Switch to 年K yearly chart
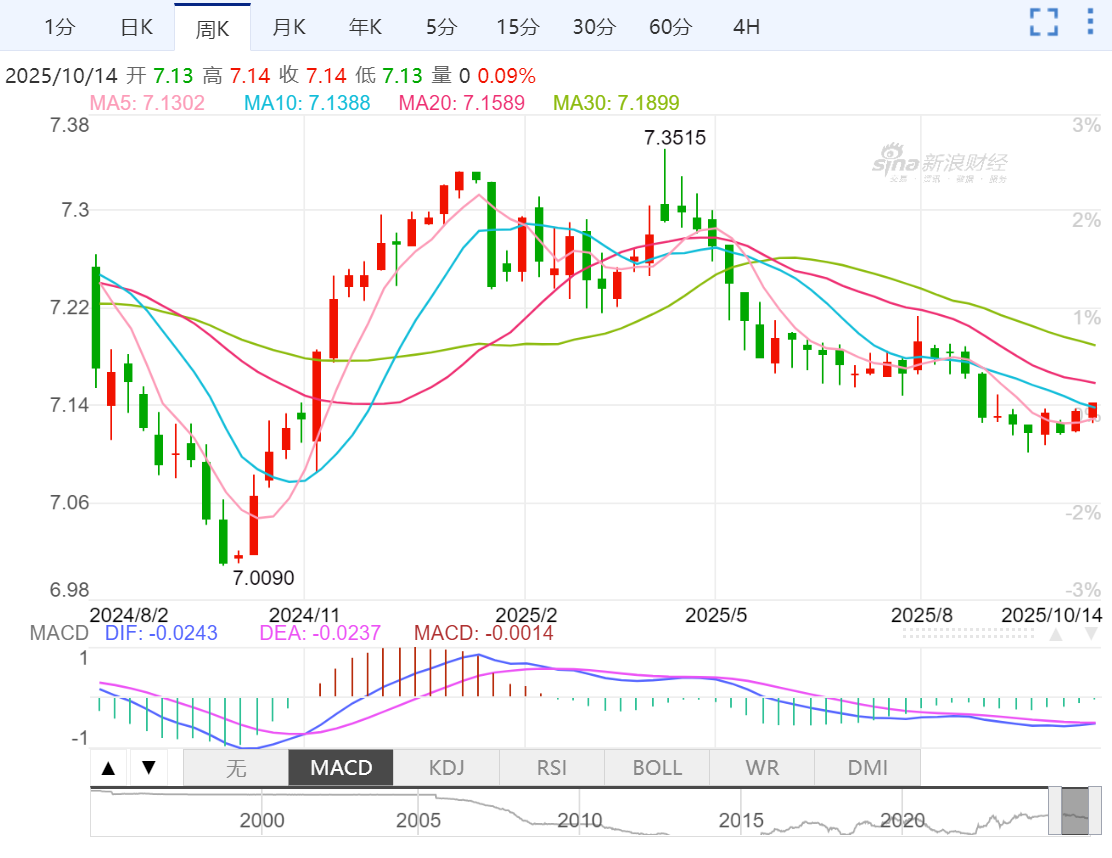 point(365,27)
